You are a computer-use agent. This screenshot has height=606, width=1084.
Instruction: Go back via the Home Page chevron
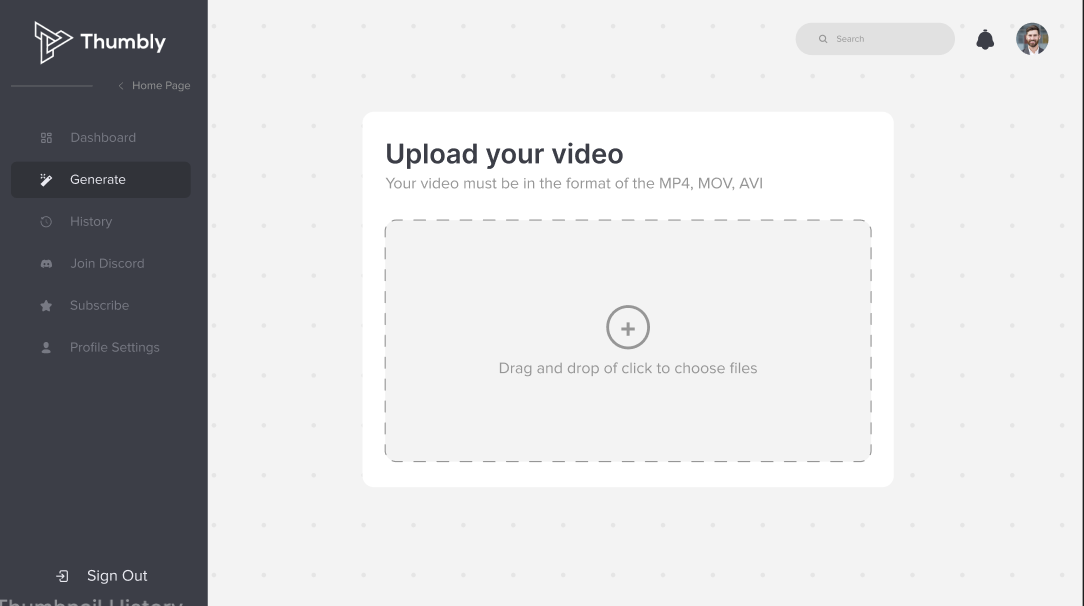point(121,86)
